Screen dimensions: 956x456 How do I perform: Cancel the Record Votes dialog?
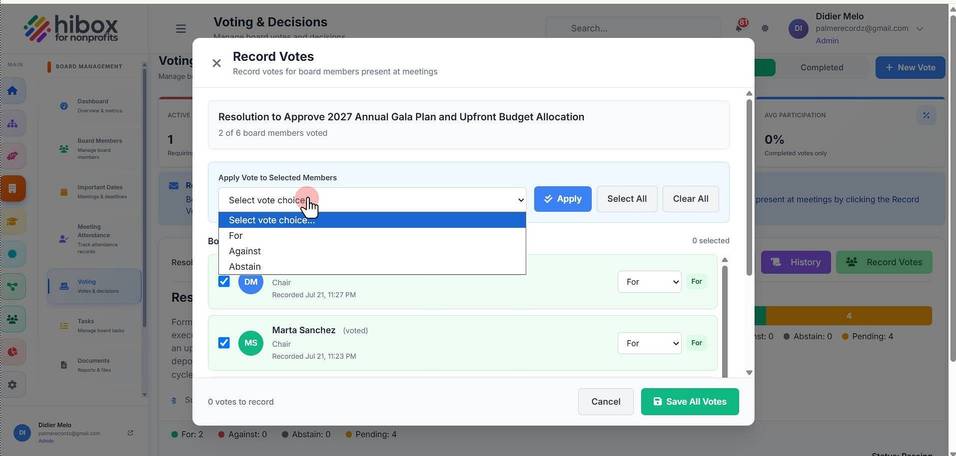point(606,402)
